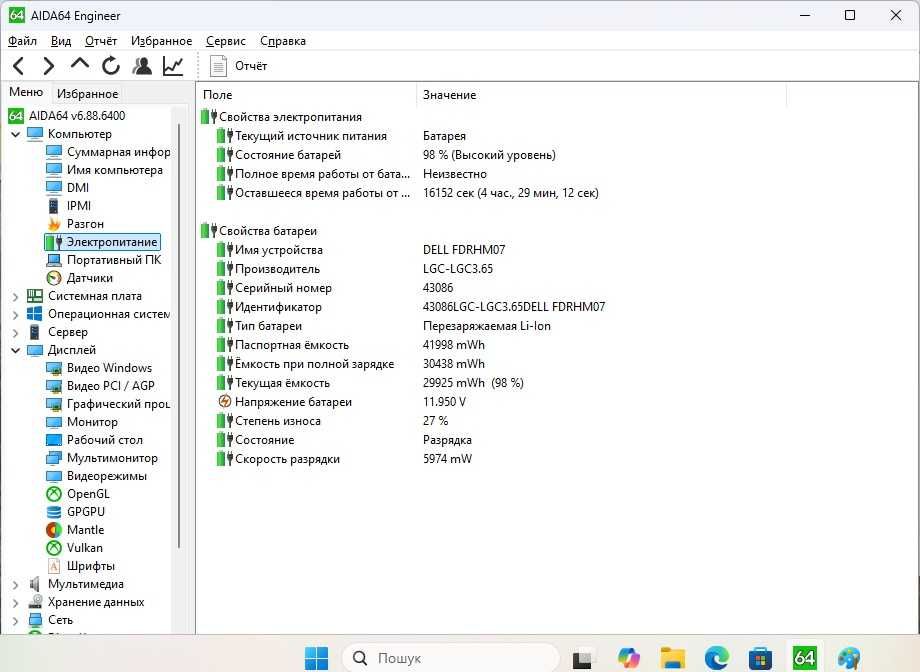
Task: Click the Шрифты item icon
Action: pyautogui.click(x=54, y=566)
